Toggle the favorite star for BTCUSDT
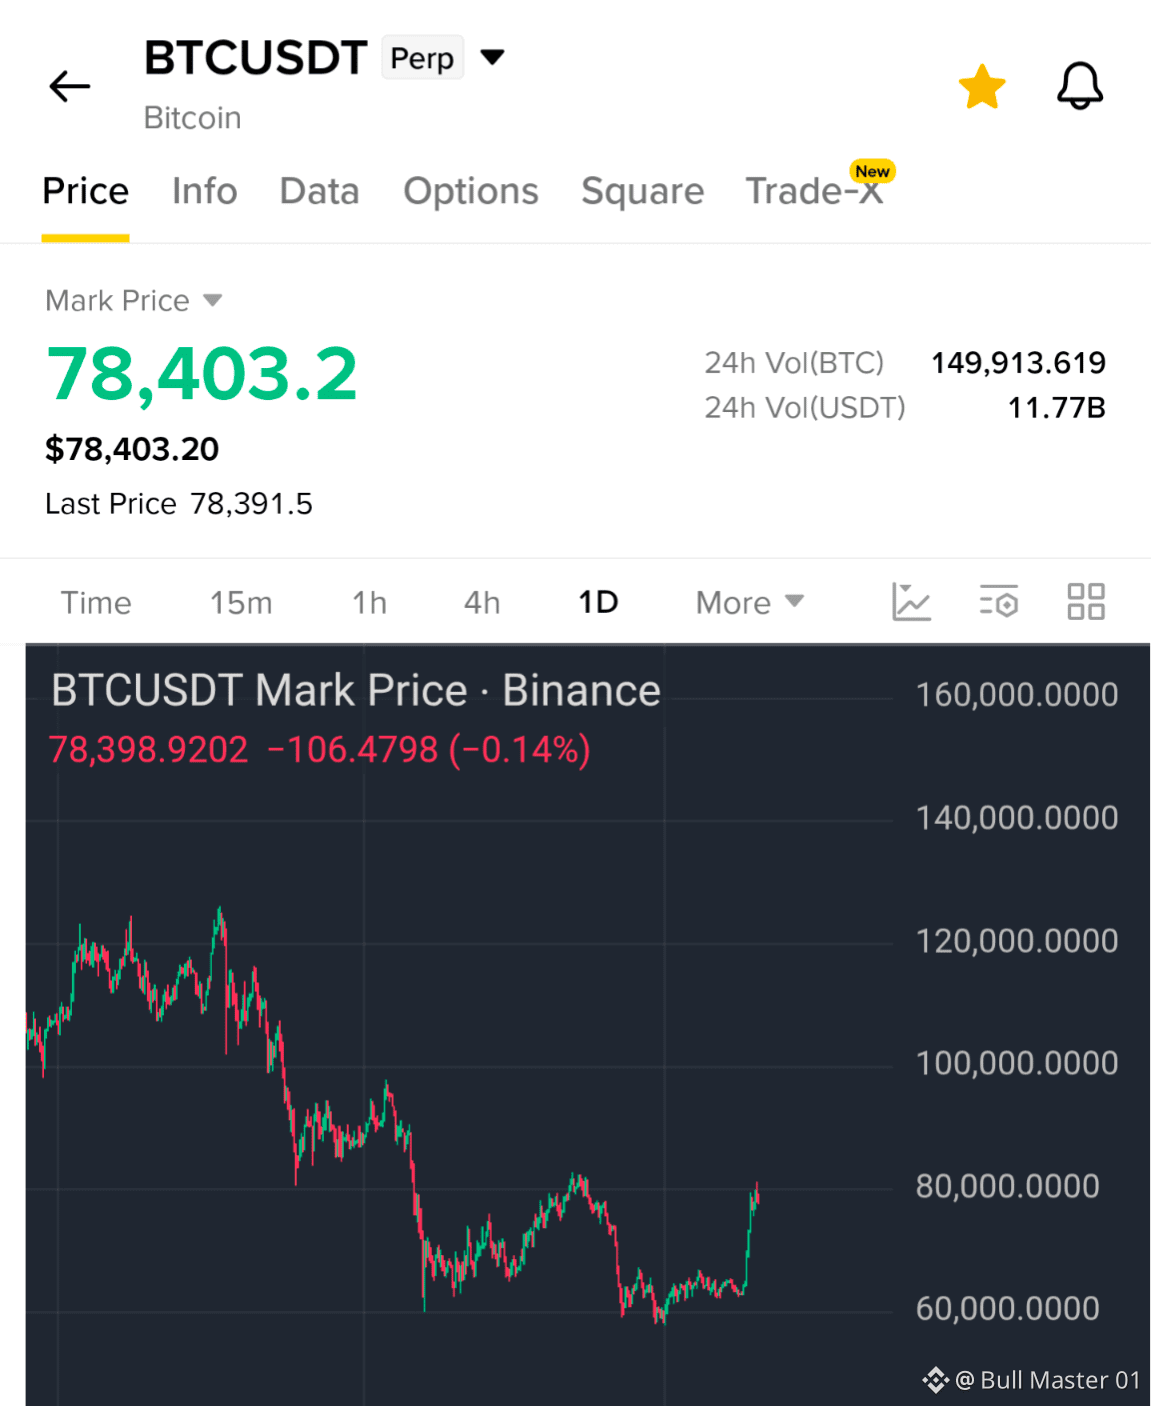 pos(981,86)
